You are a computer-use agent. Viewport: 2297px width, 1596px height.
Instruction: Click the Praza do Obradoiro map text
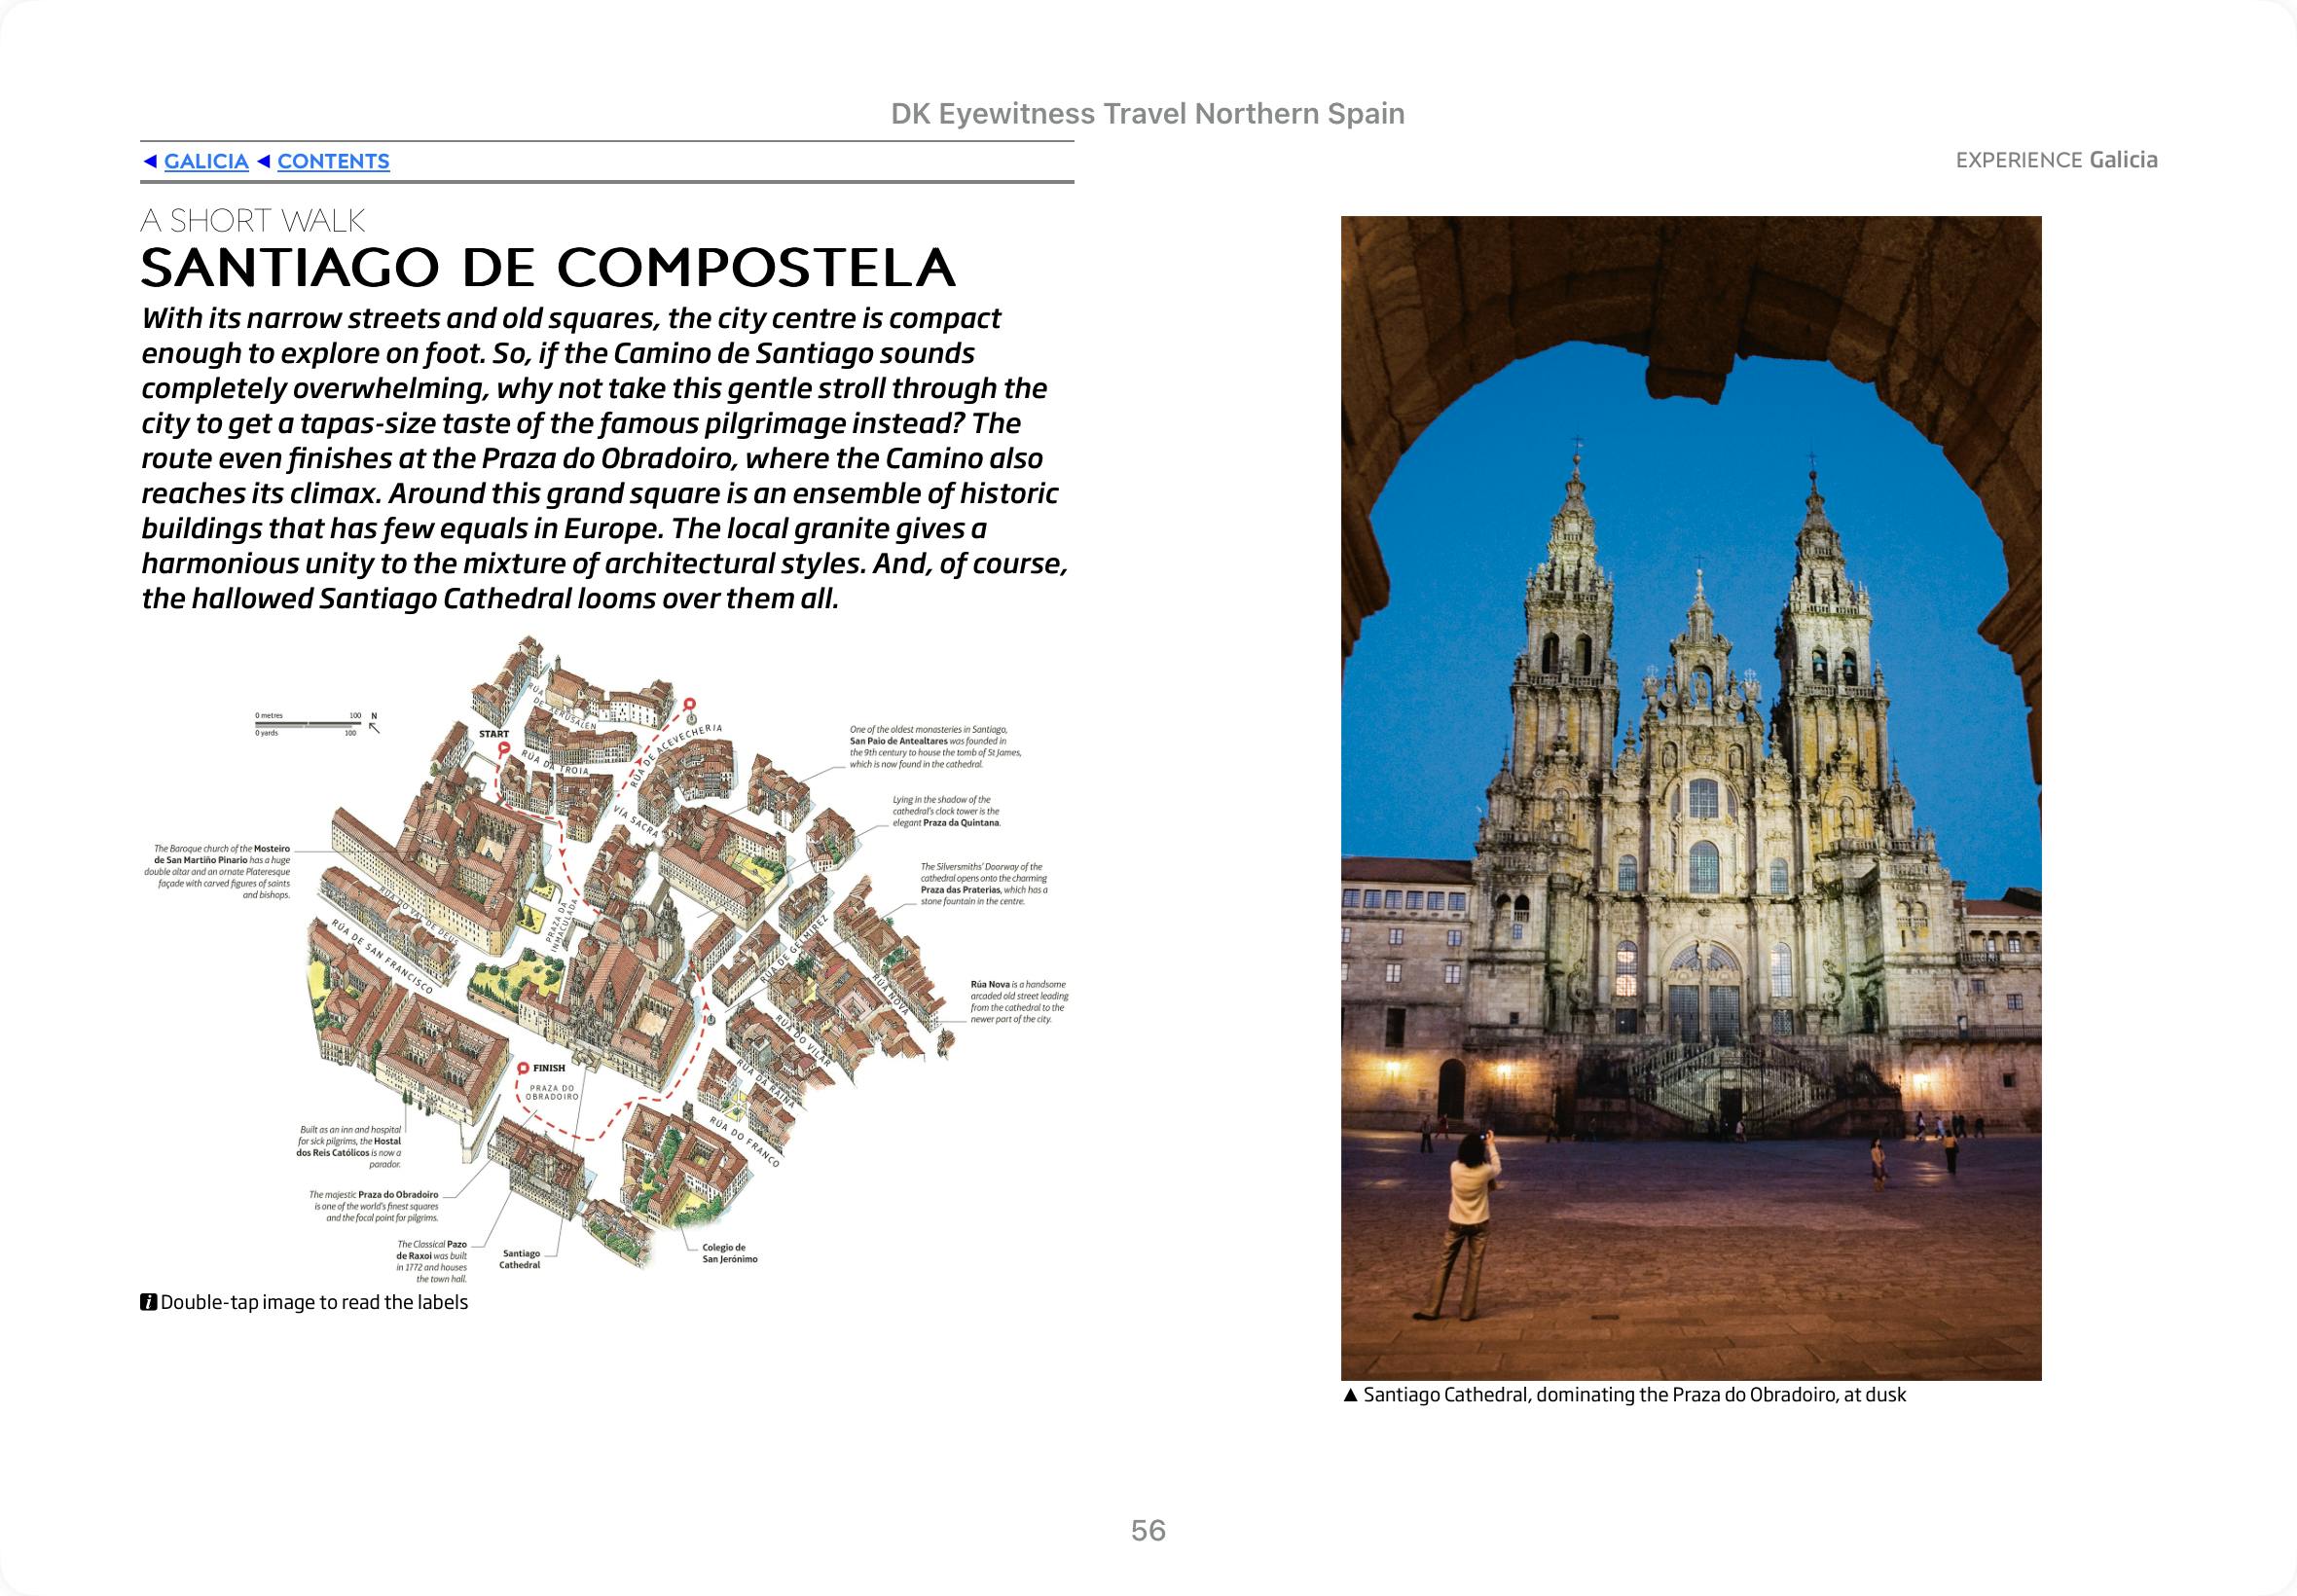pyautogui.click(x=552, y=1092)
